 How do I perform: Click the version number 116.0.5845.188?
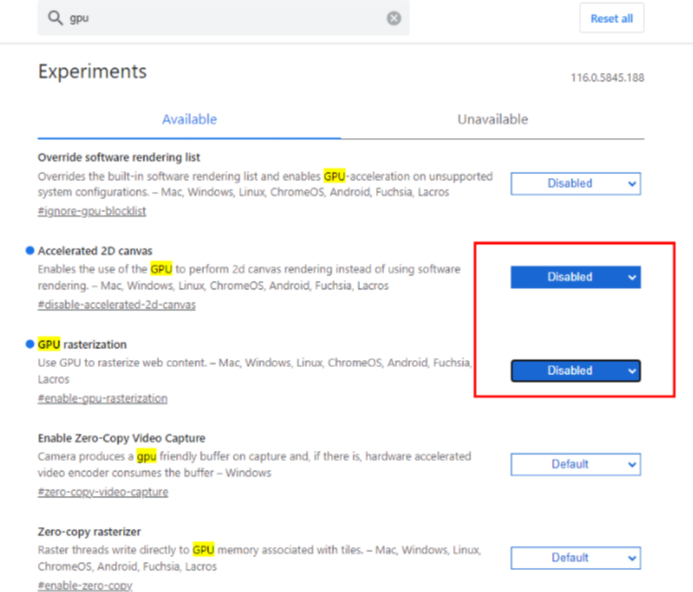[x=607, y=78]
